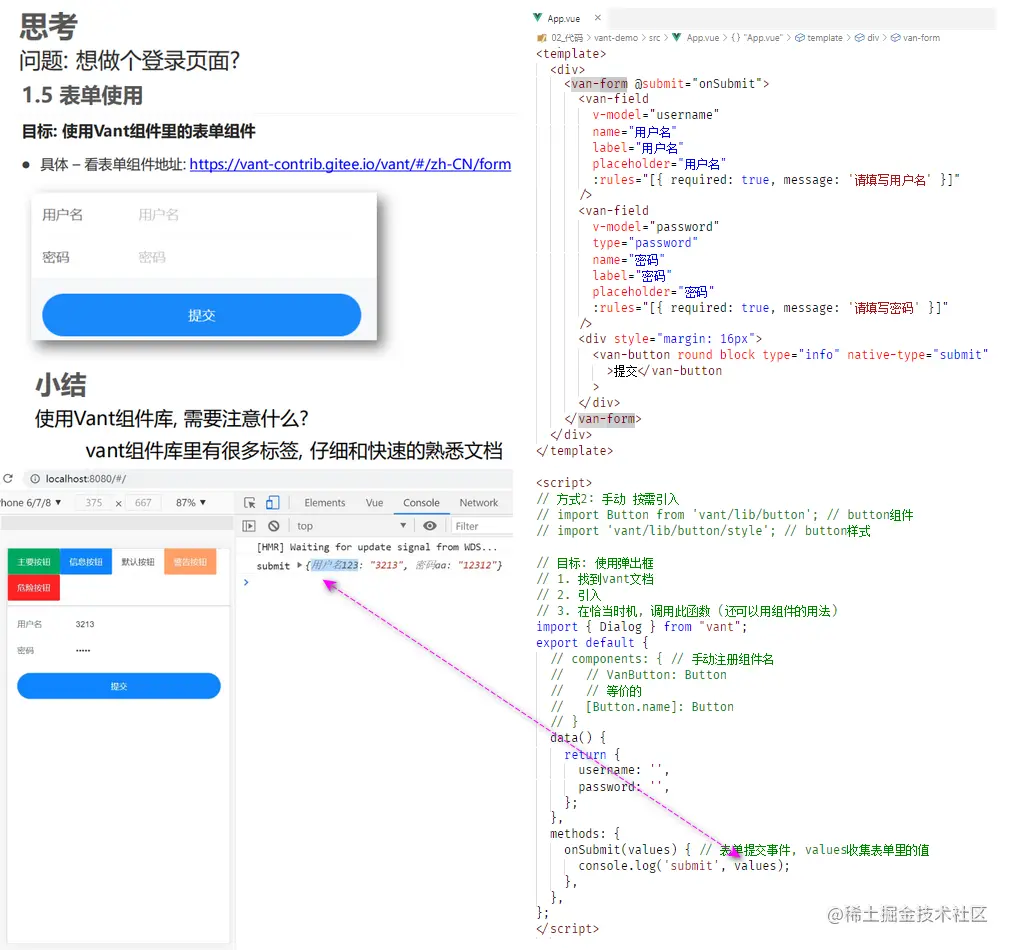Click the v-model="username" code line
Image resolution: width=1013 pixels, height=950 pixels.
pos(655,115)
